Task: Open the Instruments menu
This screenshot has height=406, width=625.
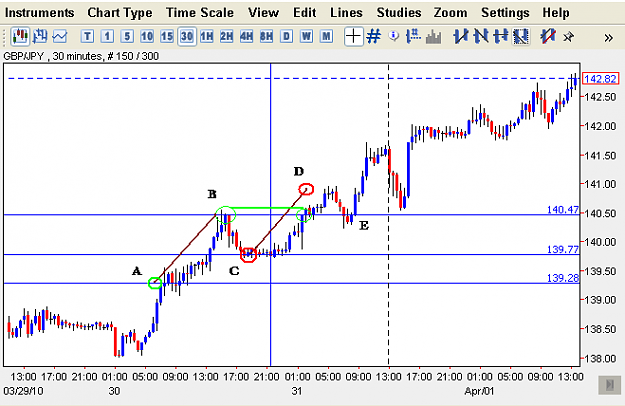Action: click(39, 13)
